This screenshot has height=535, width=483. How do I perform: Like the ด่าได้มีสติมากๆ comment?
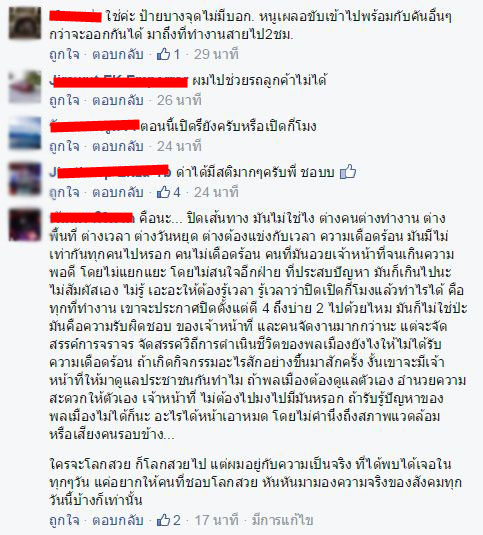64,192
